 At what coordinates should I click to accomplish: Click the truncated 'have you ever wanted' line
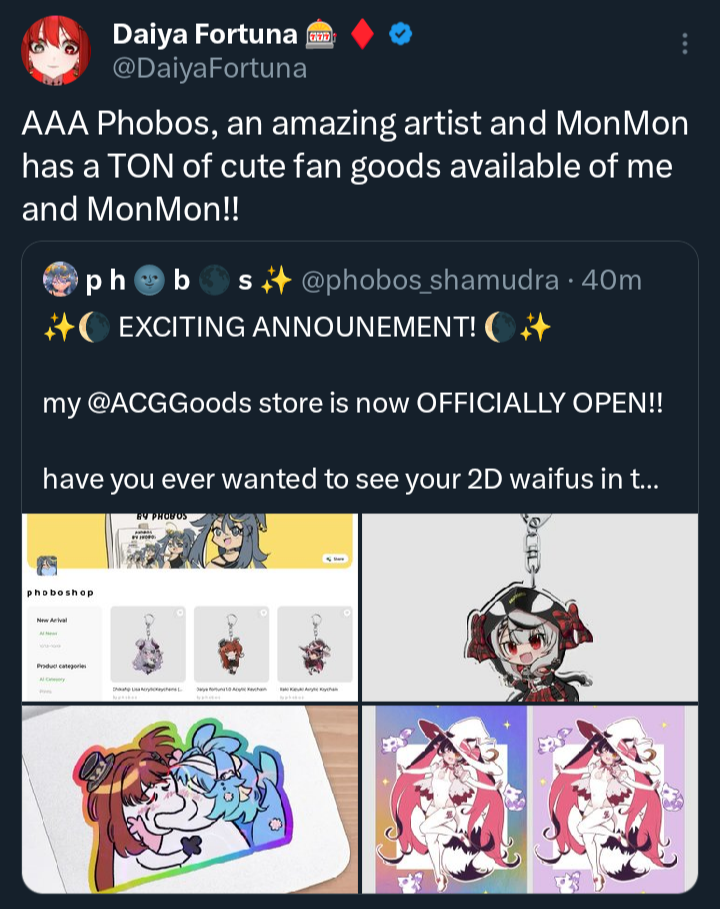(351, 479)
